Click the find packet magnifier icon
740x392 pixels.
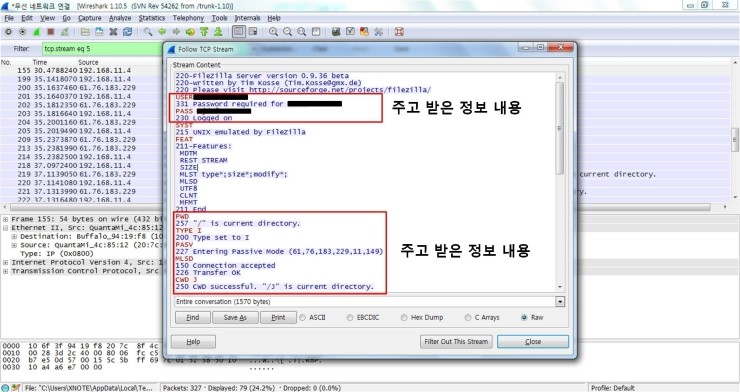[148, 32]
